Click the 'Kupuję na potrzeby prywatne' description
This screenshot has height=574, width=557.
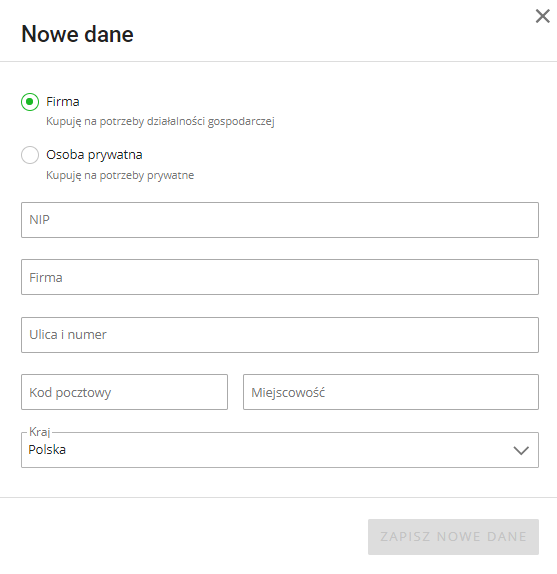pos(120,175)
